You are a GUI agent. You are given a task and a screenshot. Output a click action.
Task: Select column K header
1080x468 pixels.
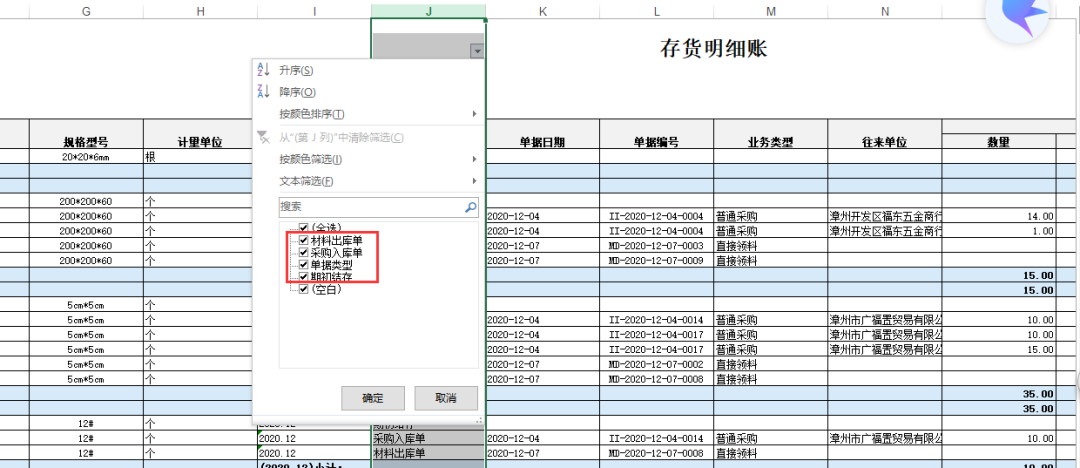point(542,11)
